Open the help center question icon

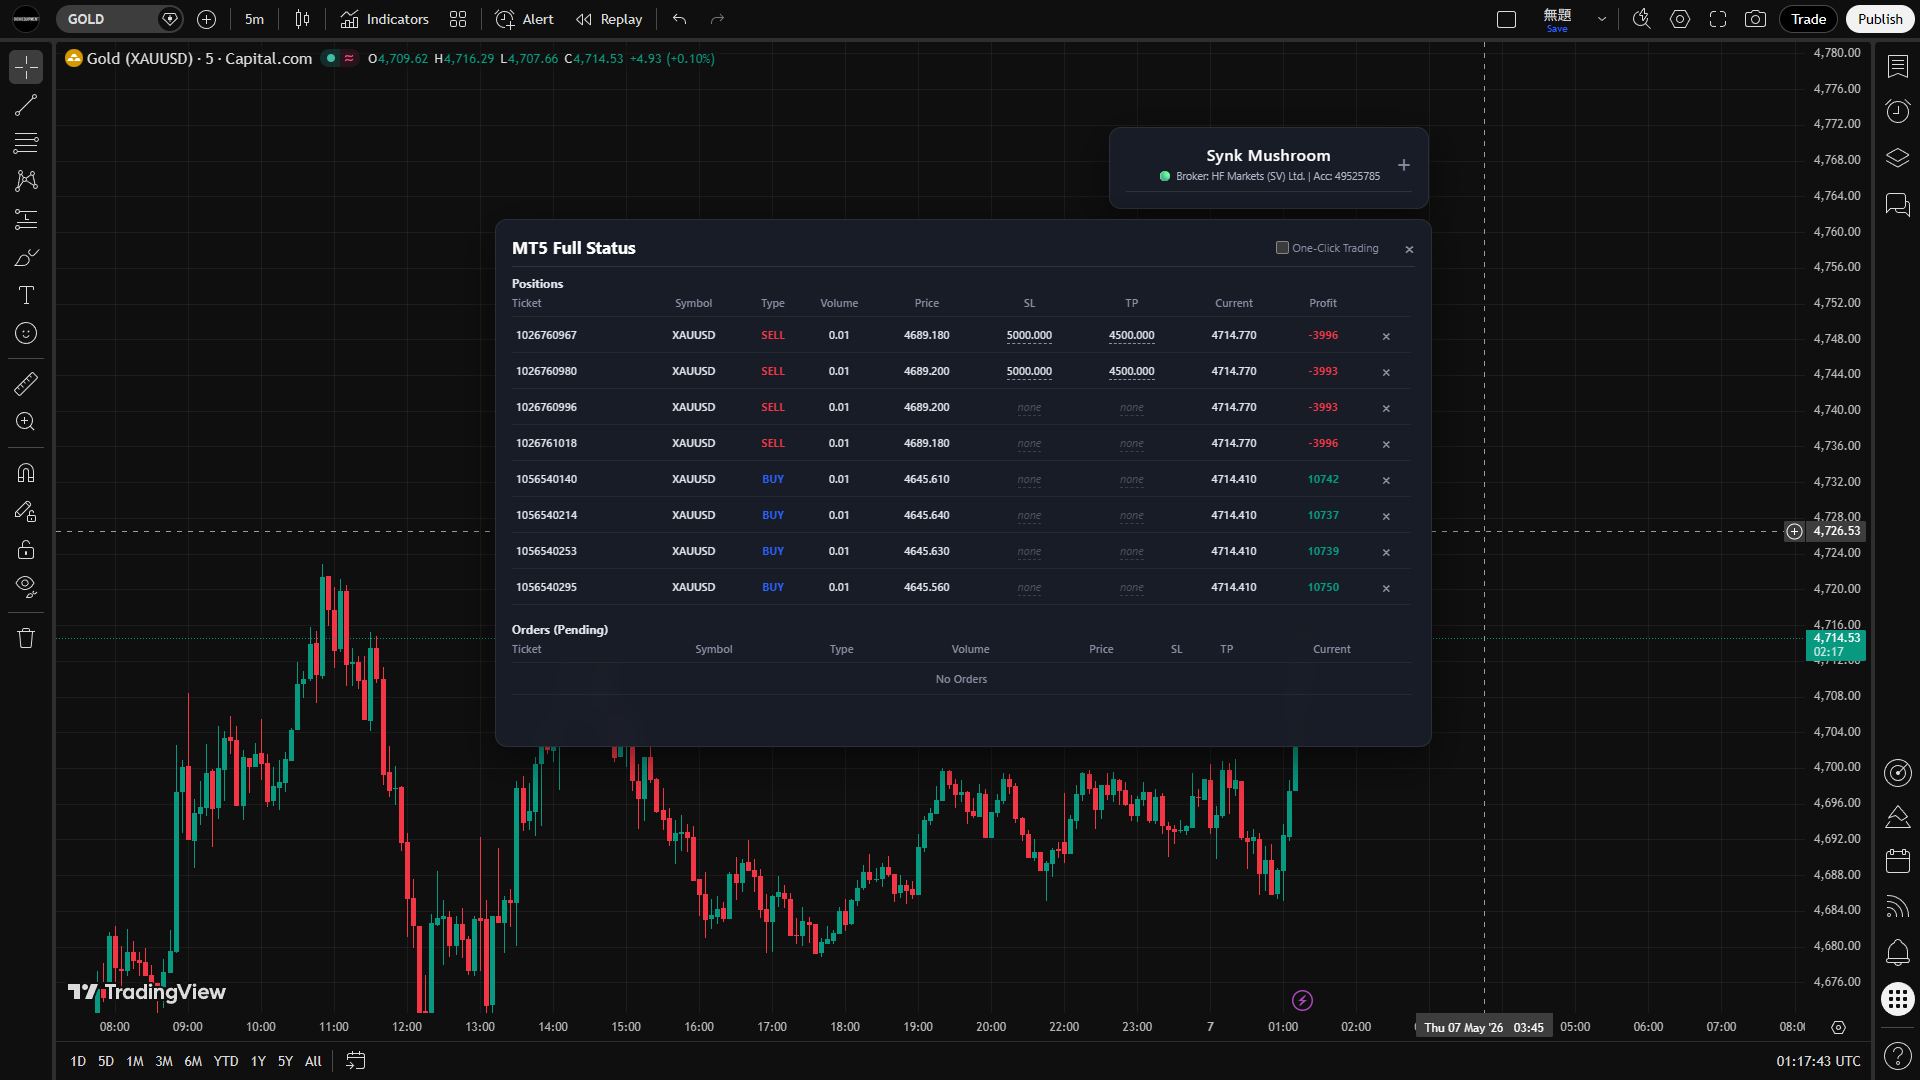pyautogui.click(x=1897, y=1055)
